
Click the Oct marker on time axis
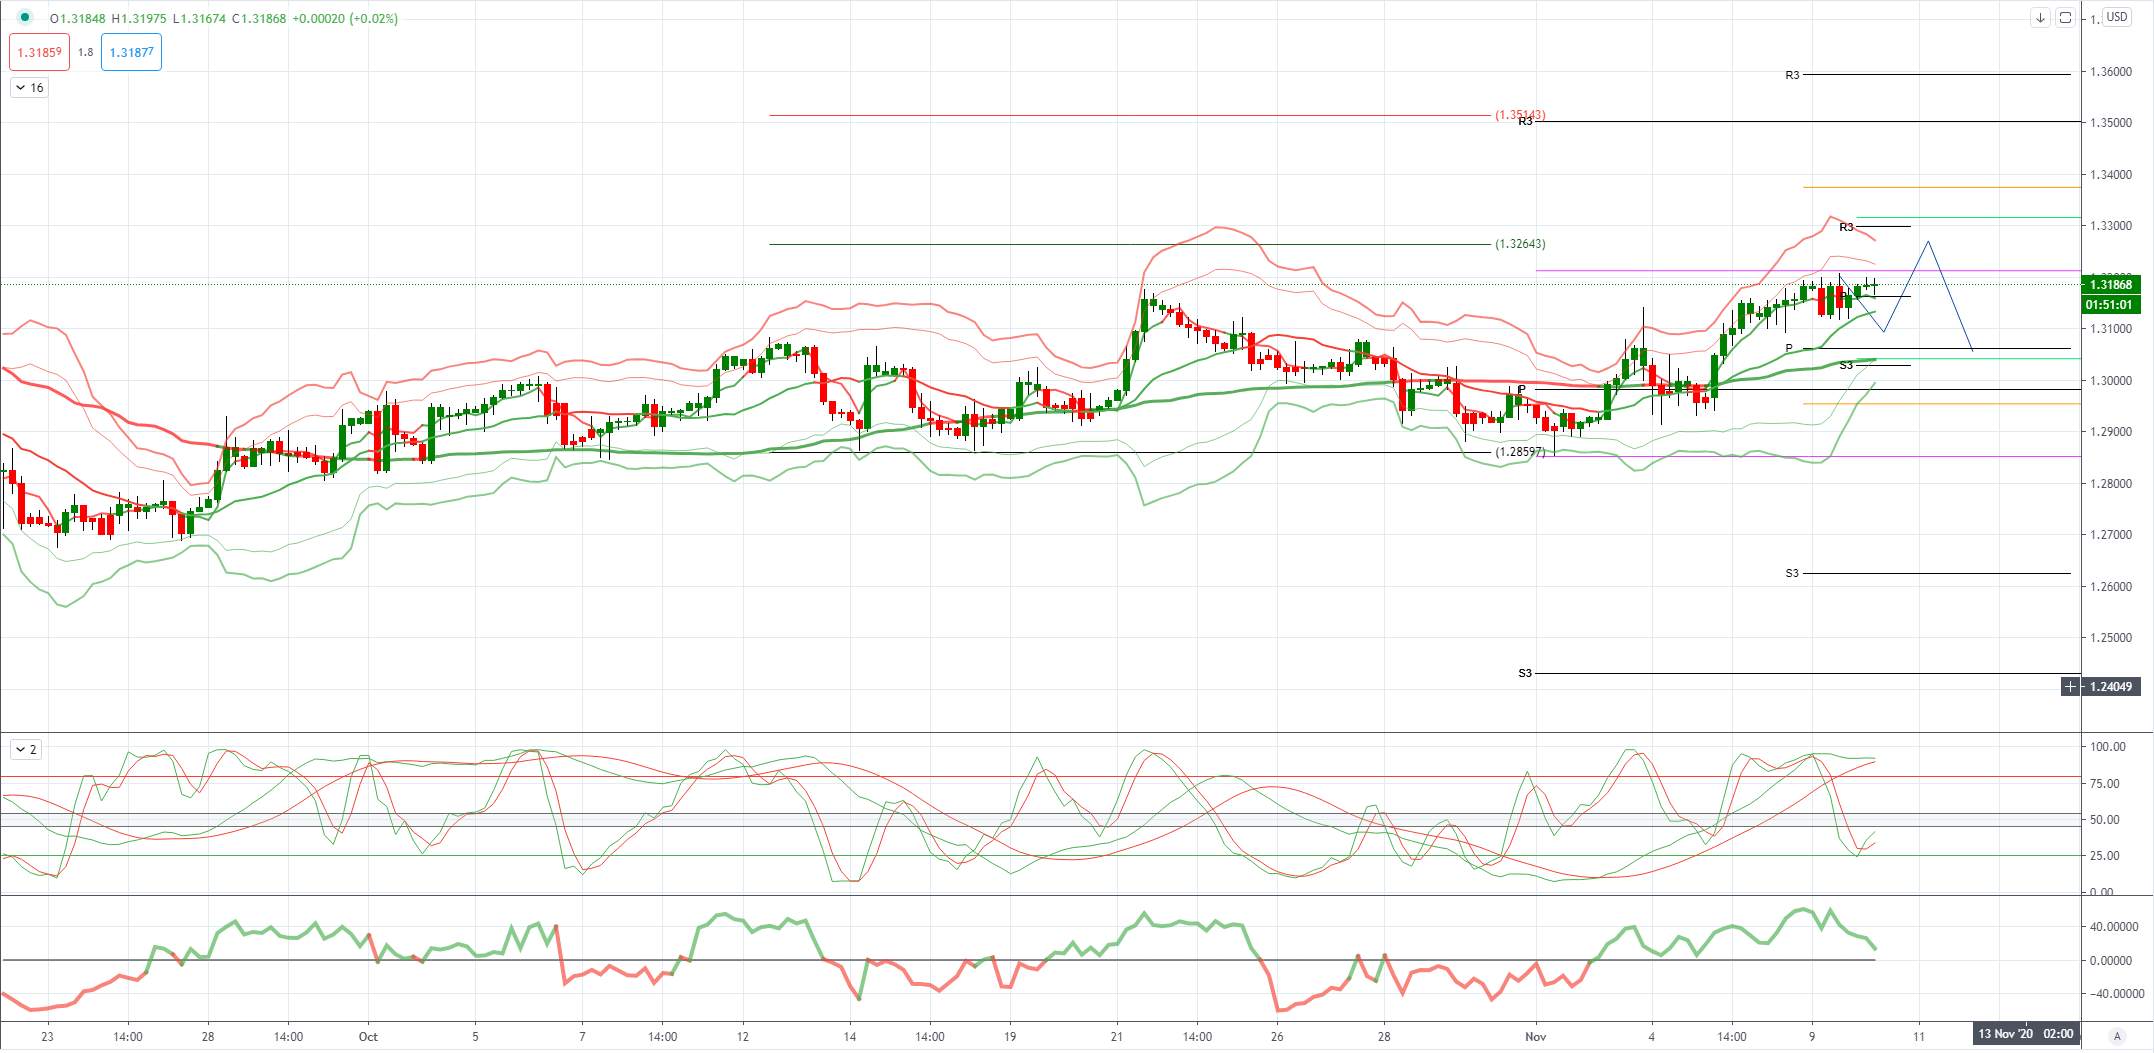(368, 1037)
